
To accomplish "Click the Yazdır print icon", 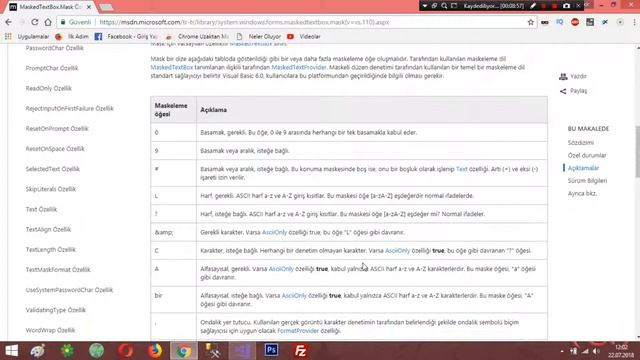I will [x=563, y=76].
